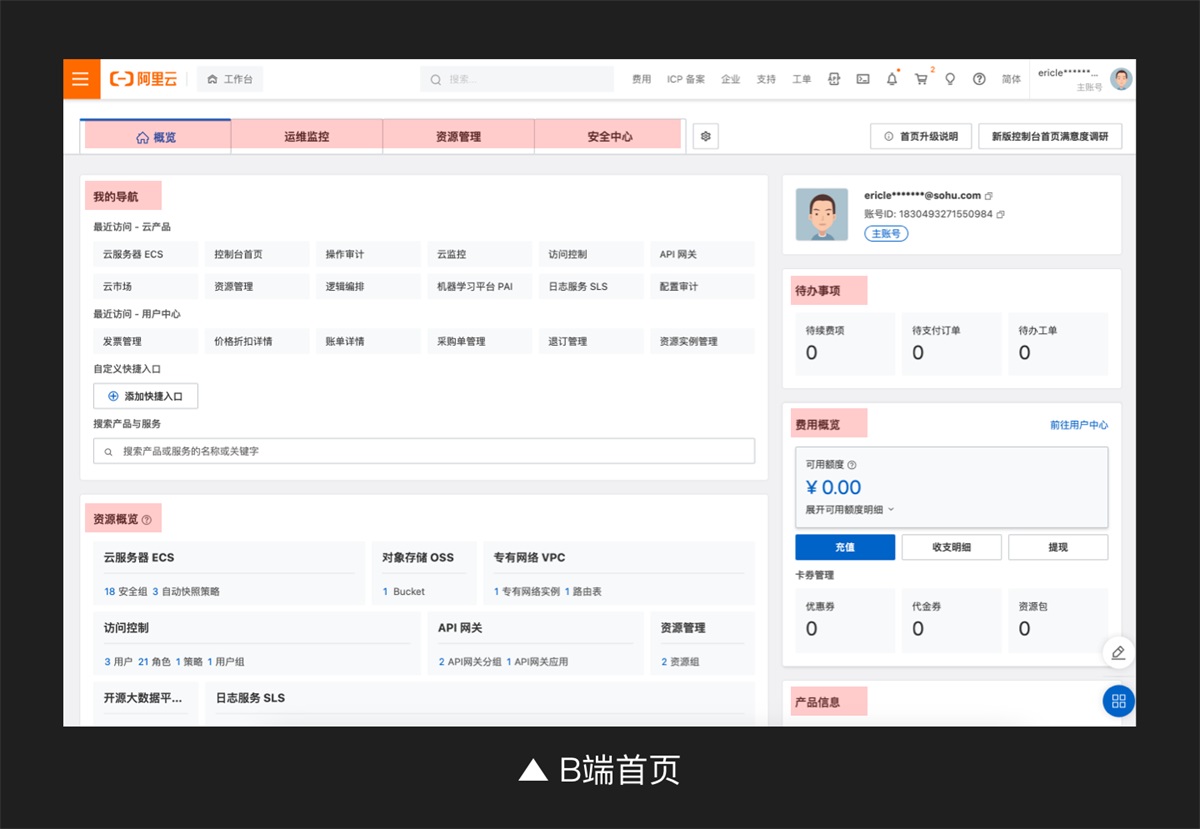Click the product and service search field

(424, 451)
